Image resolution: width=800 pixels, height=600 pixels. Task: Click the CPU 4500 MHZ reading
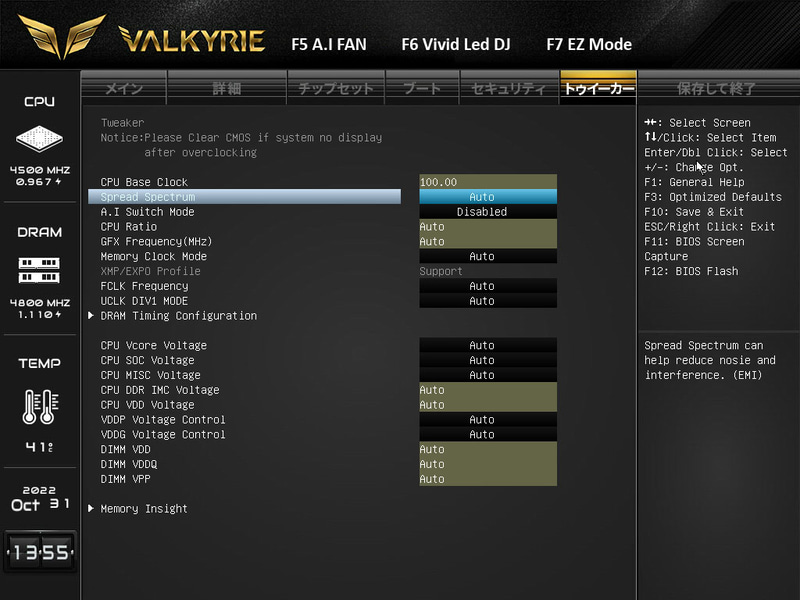pyautogui.click(x=40, y=170)
